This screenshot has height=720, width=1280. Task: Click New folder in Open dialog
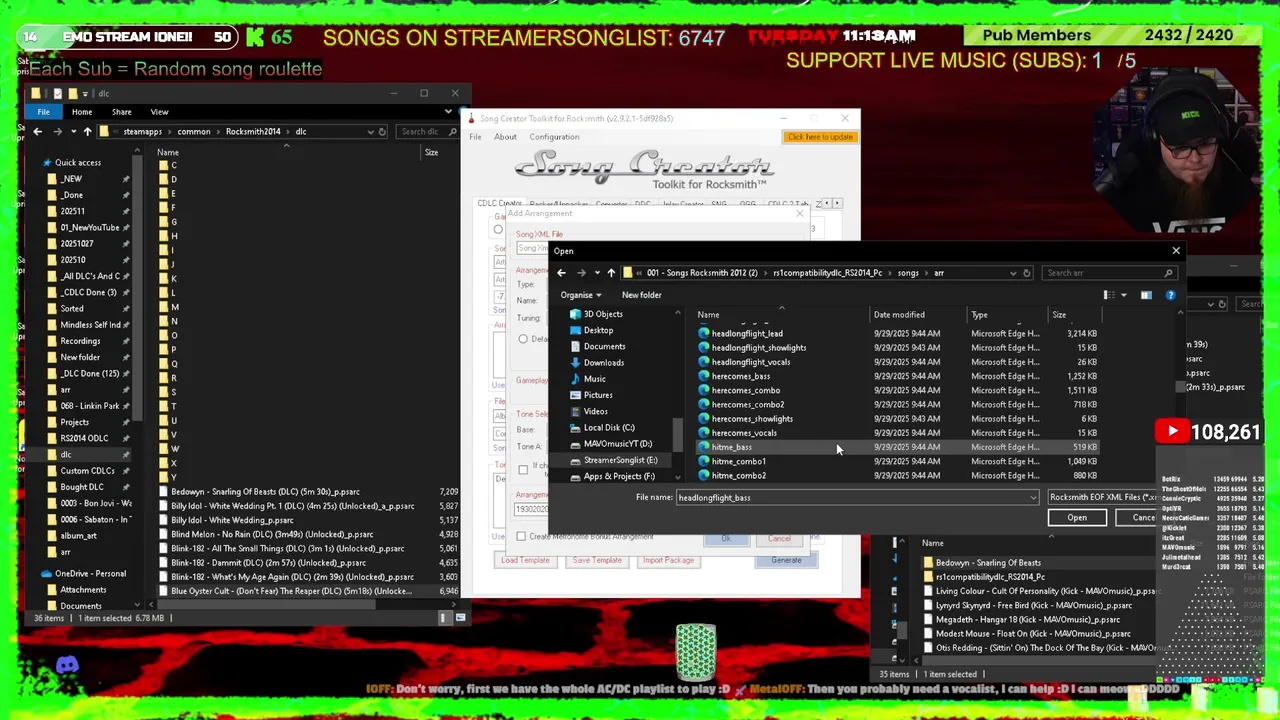pyautogui.click(x=641, y=295)
